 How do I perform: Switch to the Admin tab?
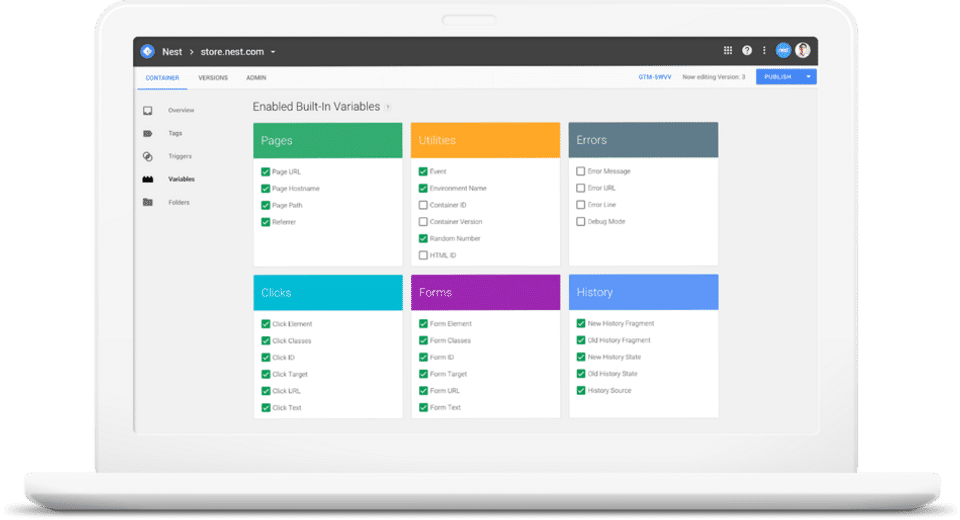[256, 78]
